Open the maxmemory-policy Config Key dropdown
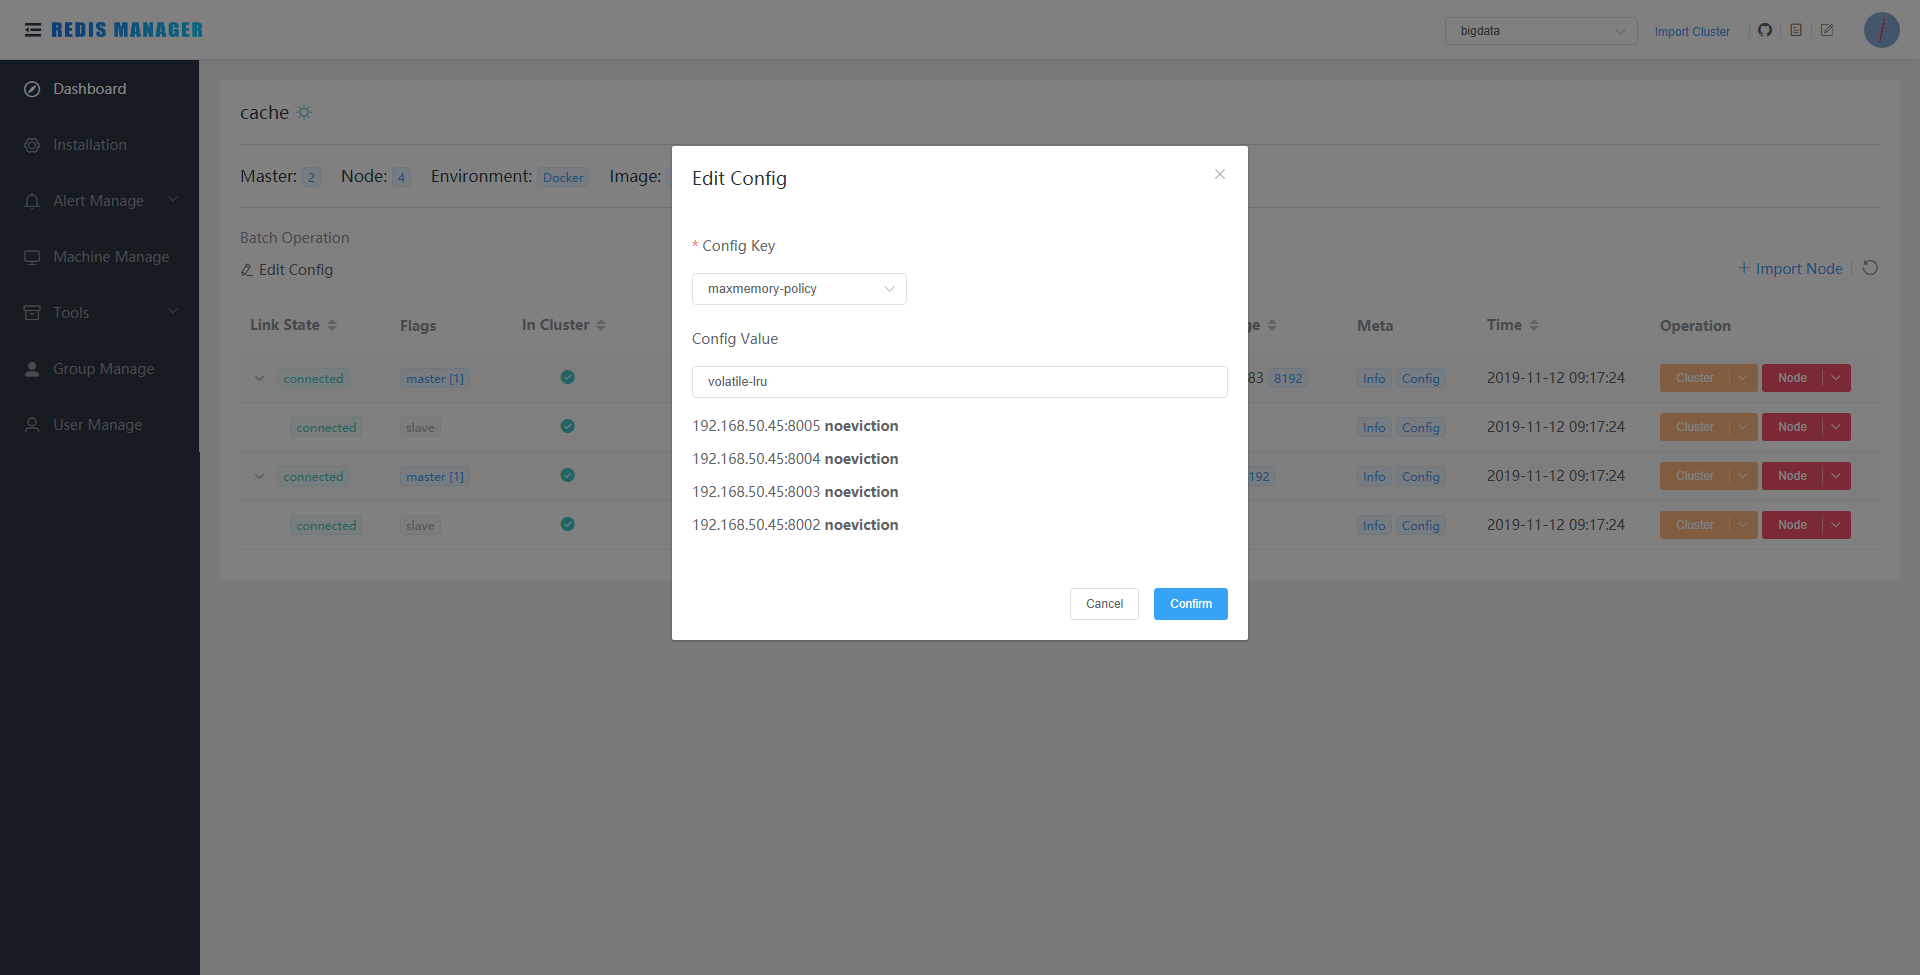The height and width of the screenshot is (975, 1920). pyautogui.click(x=799, y=289)
